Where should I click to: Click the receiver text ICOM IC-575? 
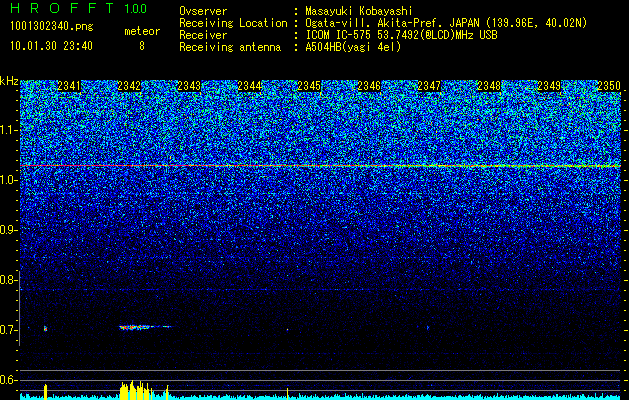click(x=338, y=35)
